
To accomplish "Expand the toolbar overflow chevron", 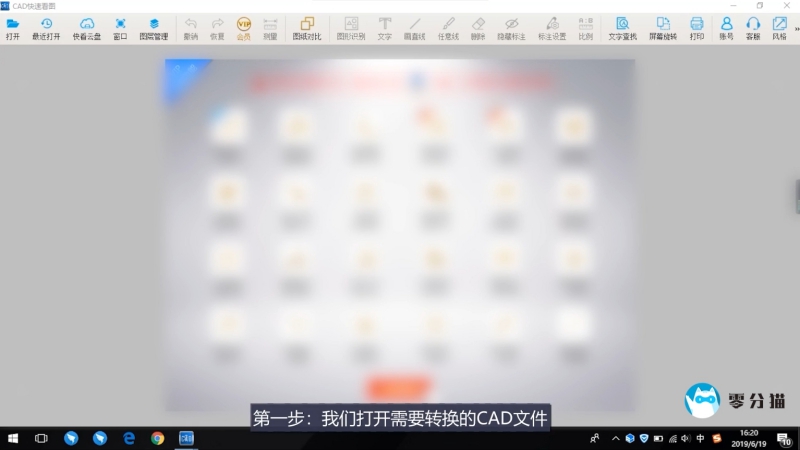I will click(796, 29).
